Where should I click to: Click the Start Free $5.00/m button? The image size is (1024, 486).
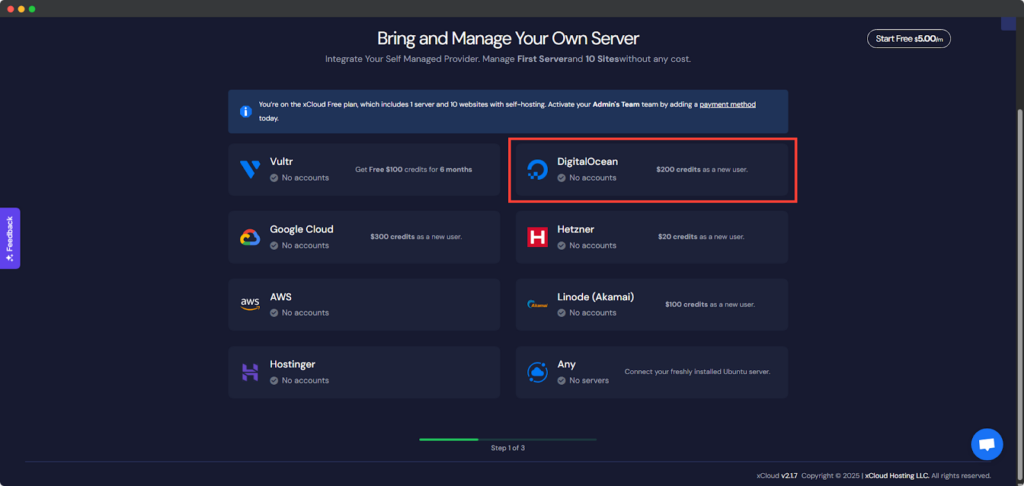pyautogui.click(x=908, y=39)
